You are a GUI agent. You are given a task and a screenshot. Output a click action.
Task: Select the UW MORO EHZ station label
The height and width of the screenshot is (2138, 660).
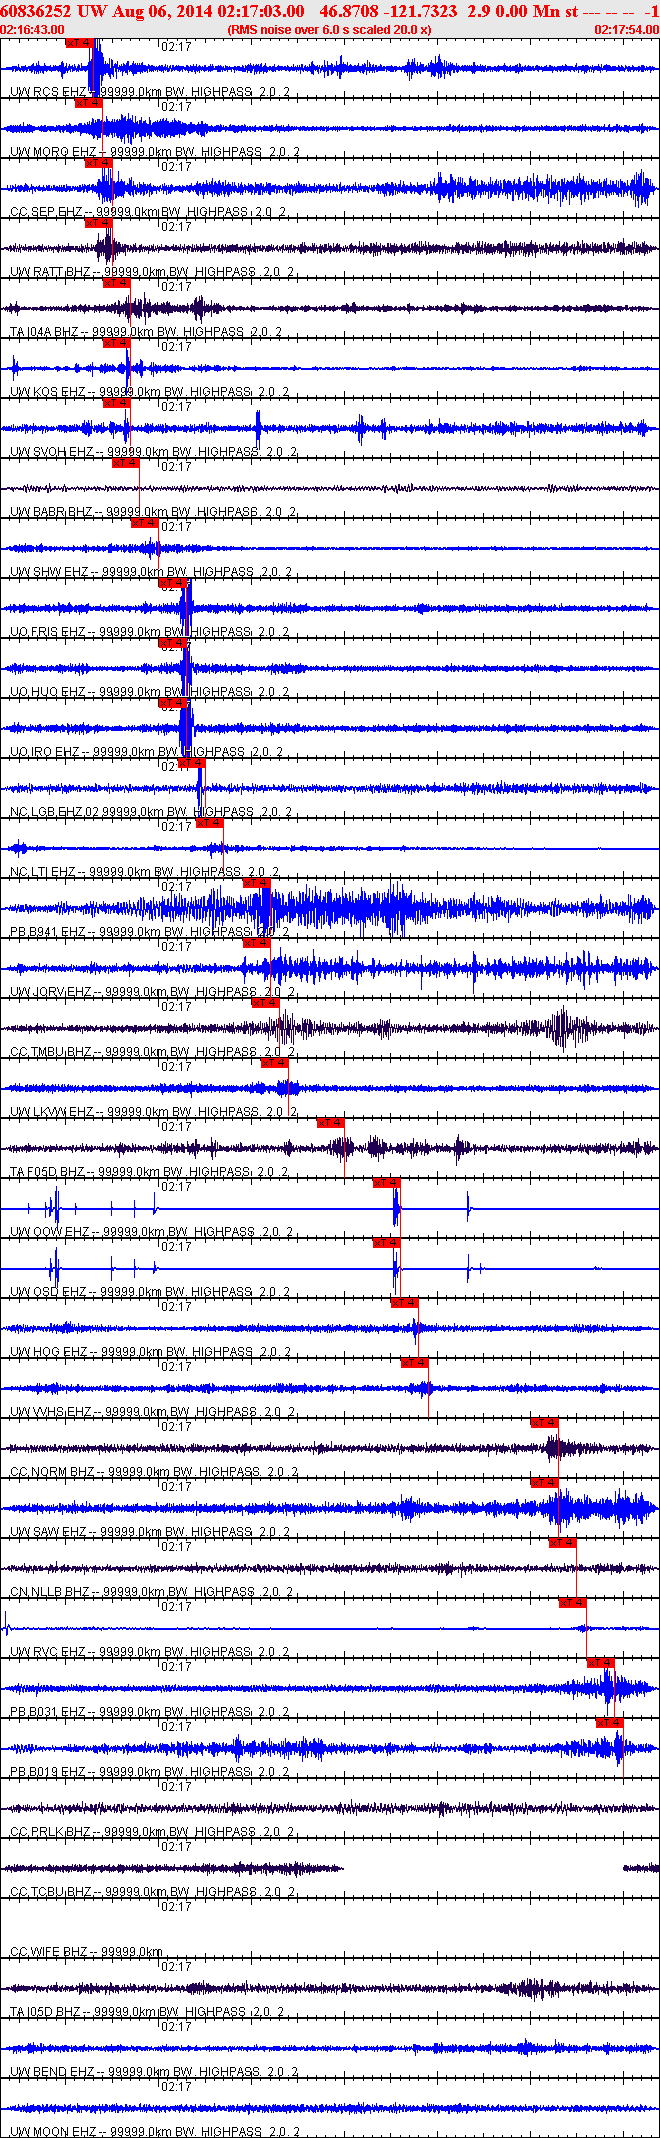click(x=55, y=152)
